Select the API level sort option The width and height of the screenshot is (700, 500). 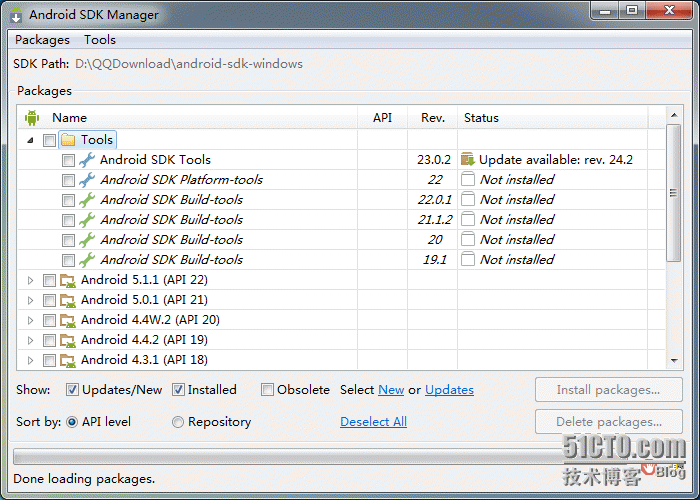click(72, 422)
